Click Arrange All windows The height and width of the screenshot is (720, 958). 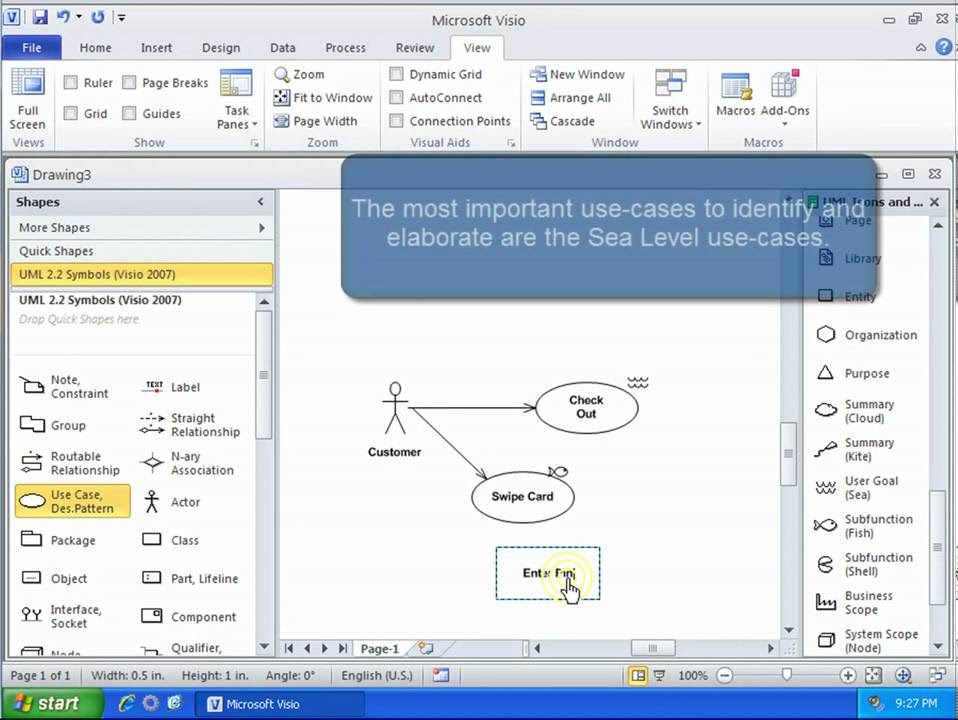pyautogui.click(x=571, y=98)
